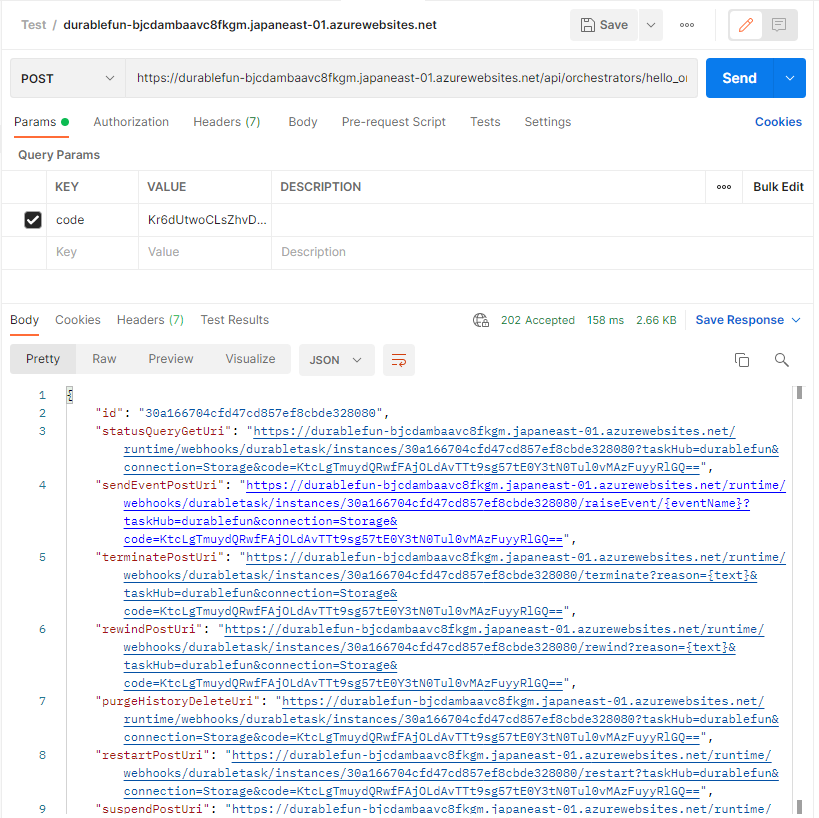
Task: Open the Authorization tab
Action: (x=131, y=122)
